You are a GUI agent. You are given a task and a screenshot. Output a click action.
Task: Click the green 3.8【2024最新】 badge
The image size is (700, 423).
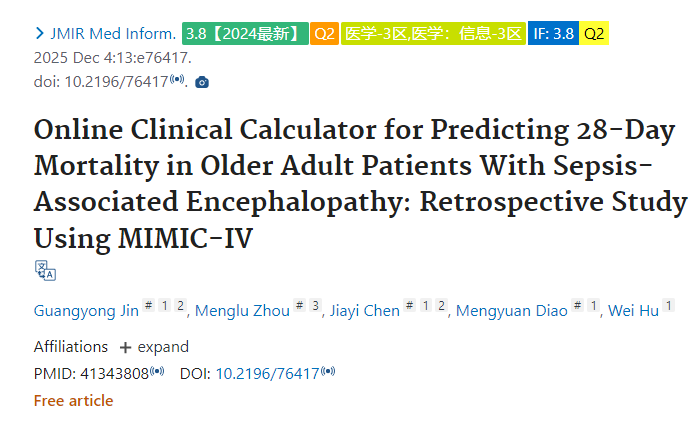pos(245,33)
